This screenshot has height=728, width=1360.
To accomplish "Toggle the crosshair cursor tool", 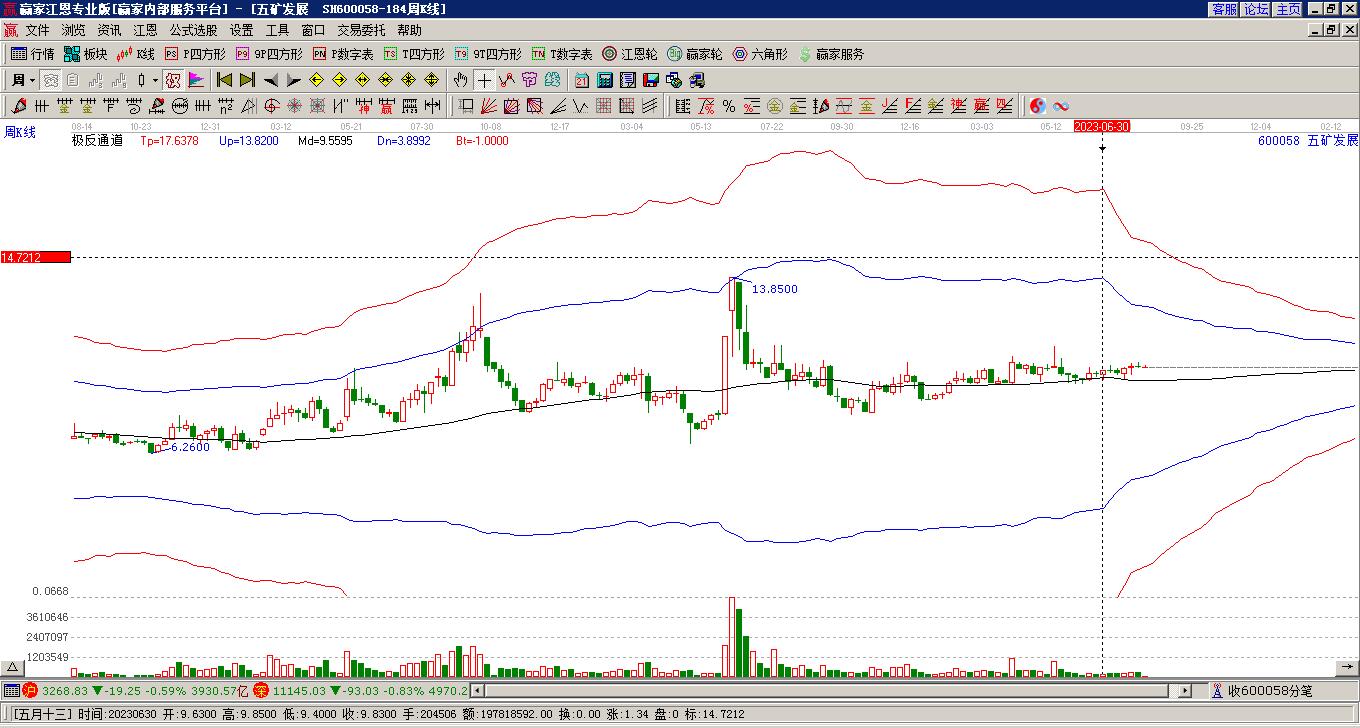I will coord(484,80).
